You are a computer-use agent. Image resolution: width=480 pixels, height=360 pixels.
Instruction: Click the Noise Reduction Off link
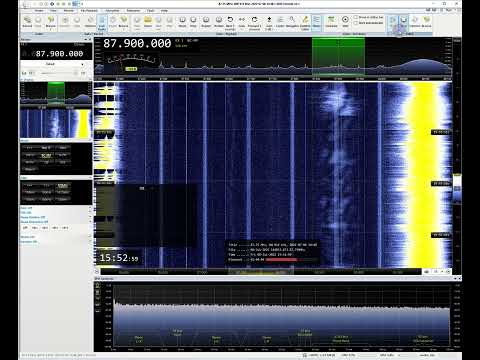34,222
